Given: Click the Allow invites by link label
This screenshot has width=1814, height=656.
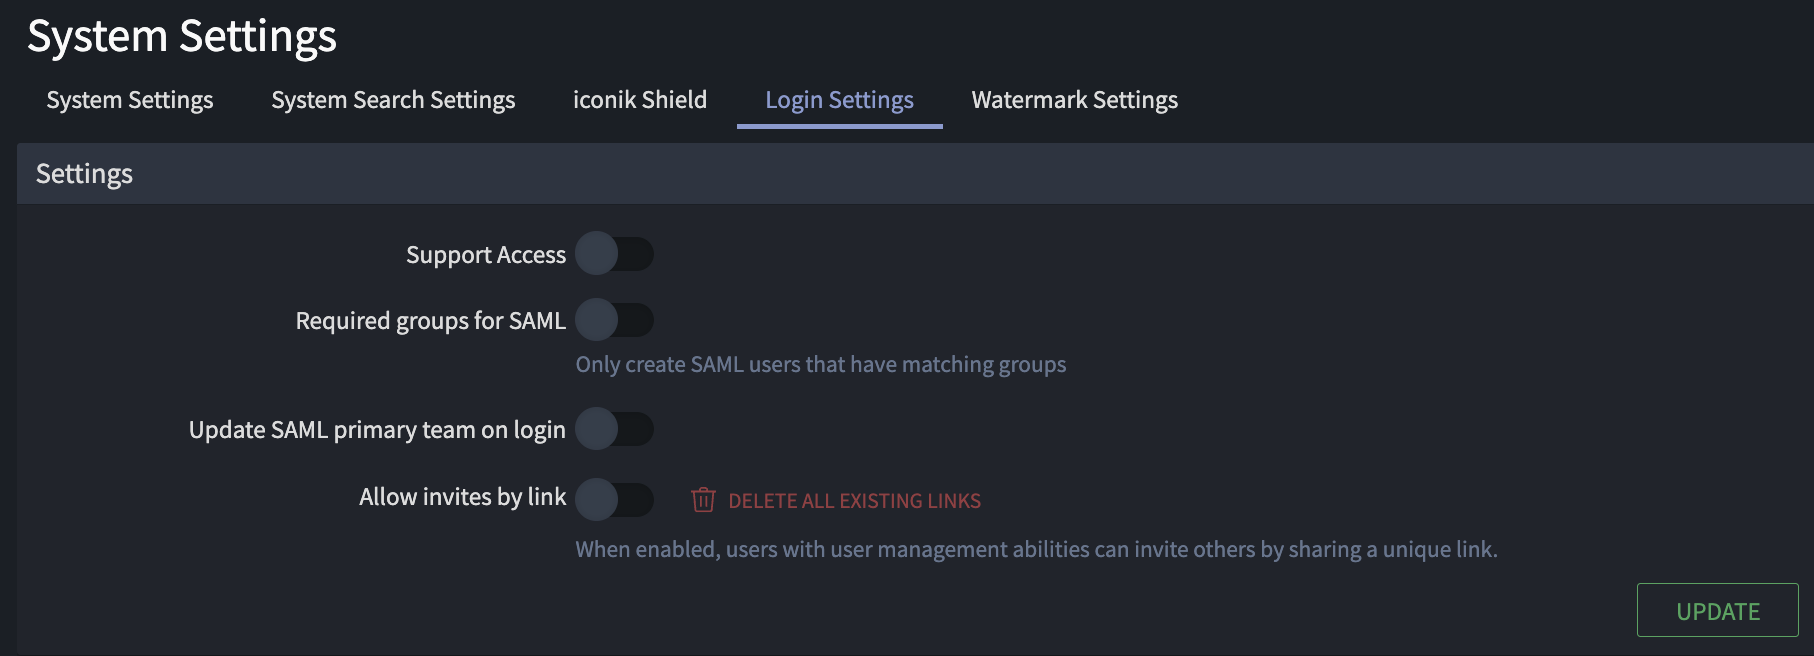Looking at the screenshot, I should (462, 497).
